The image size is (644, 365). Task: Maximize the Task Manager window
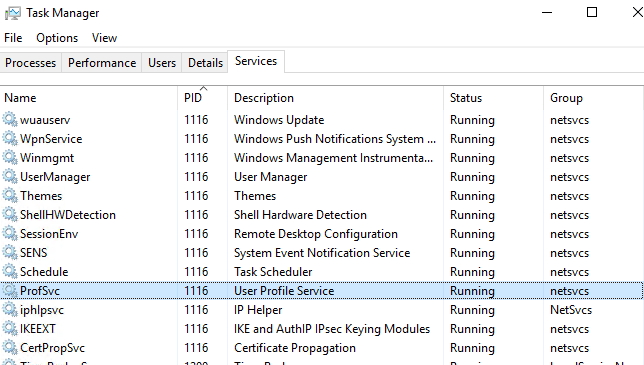[592, 12]
